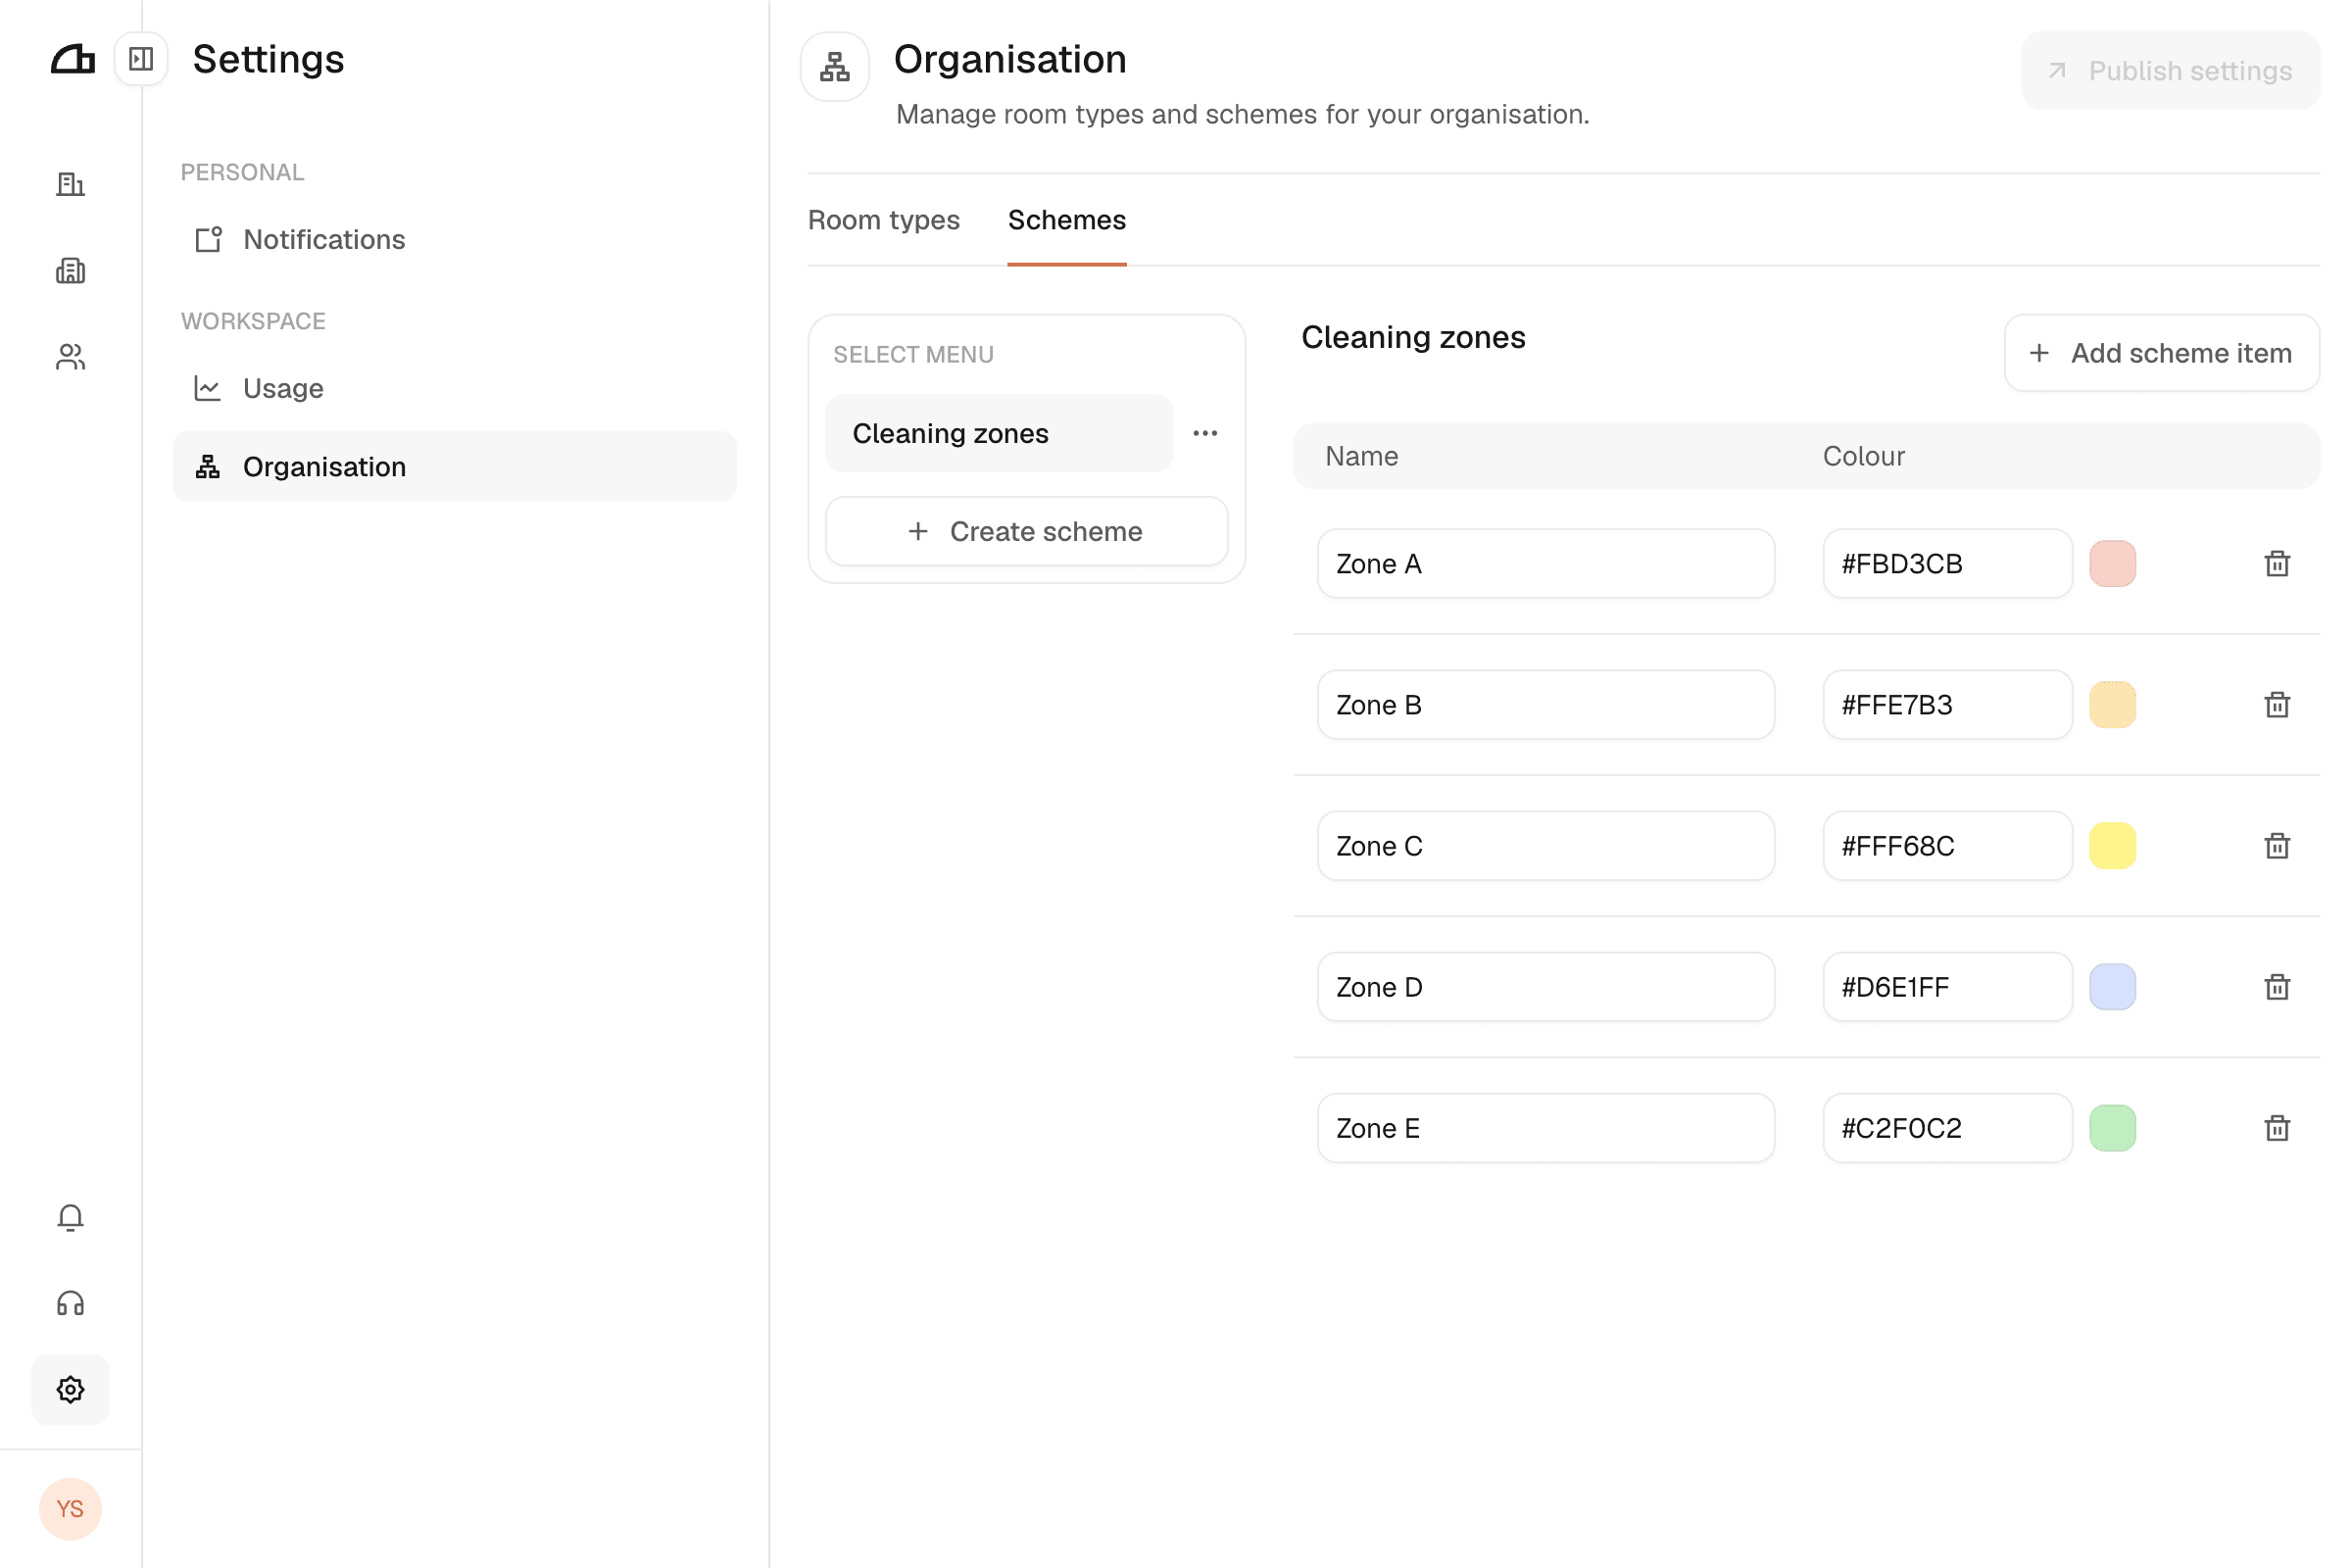The image size is (2352, 1568).
Task: Focus the Zone D name field
Action: tap(1545, 987)
